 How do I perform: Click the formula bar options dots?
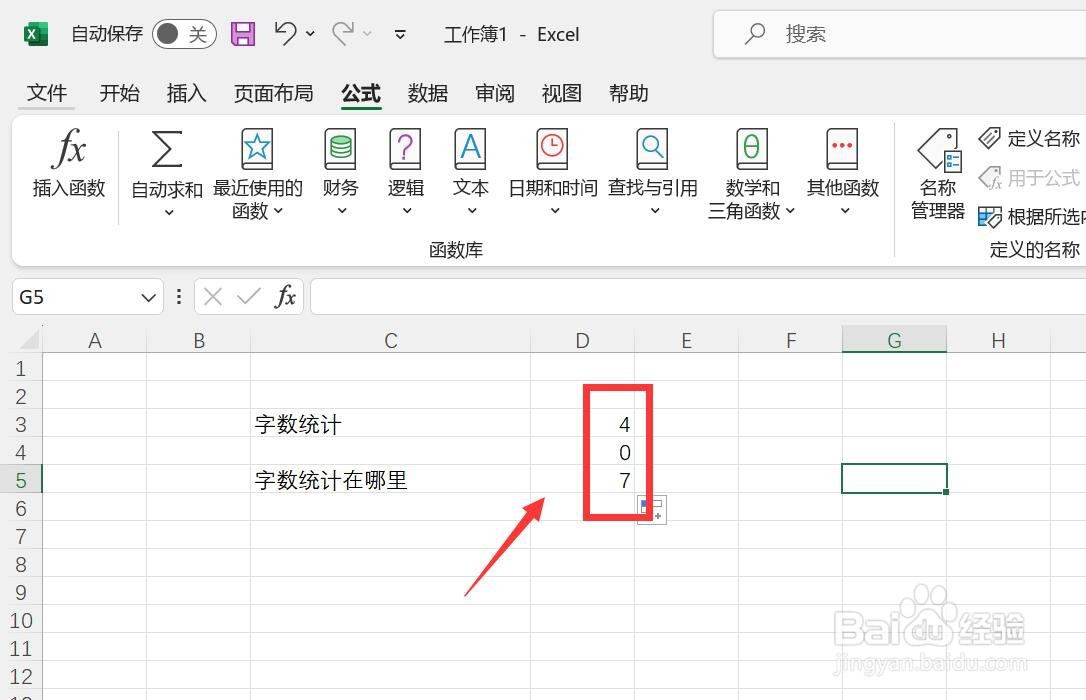tap(179, 297)
